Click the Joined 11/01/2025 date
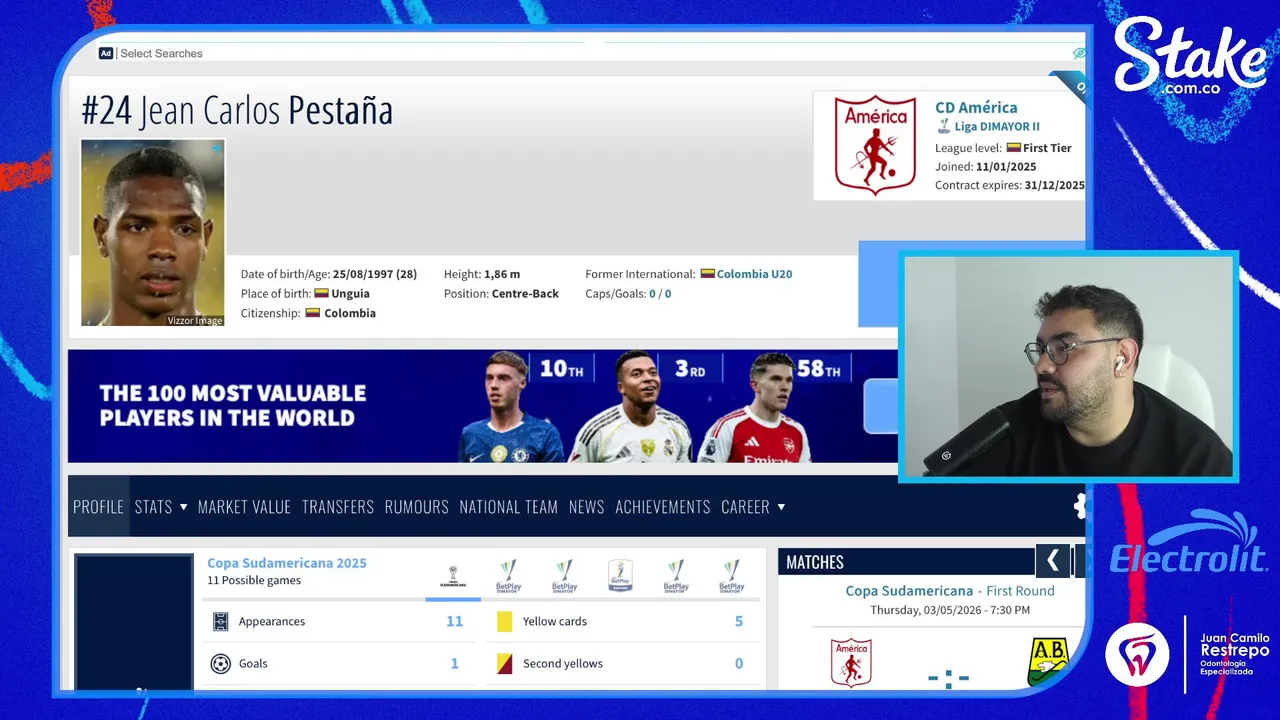The image size is (1280, 720). (1006, 167)
